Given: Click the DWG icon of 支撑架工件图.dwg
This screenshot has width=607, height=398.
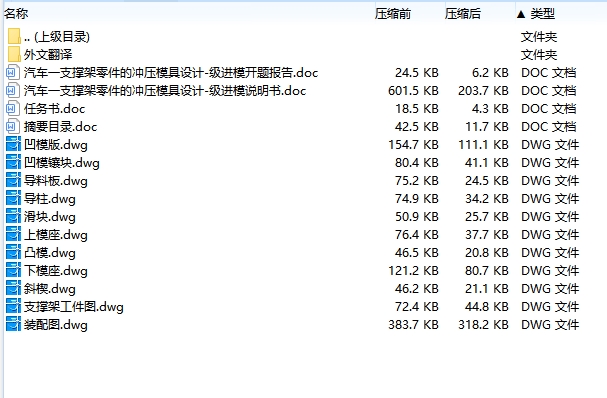Looking at the screenshot, I should pyautogui.click(x=13, y=306).
